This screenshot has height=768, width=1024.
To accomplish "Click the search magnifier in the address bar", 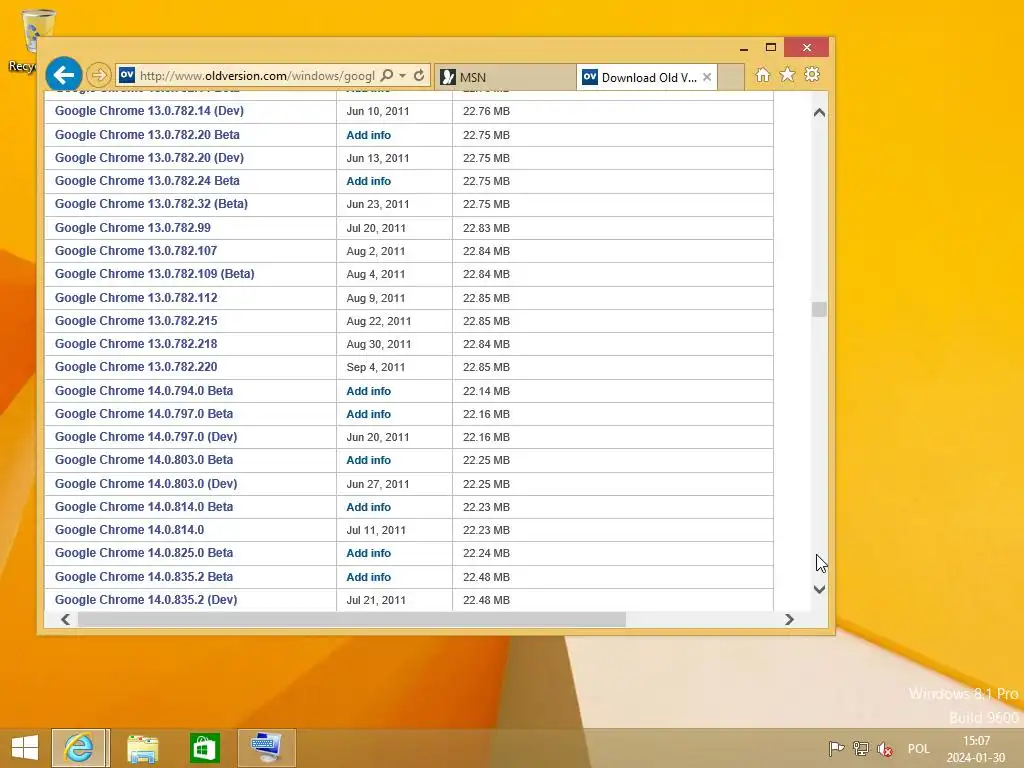I will (387, 75).
